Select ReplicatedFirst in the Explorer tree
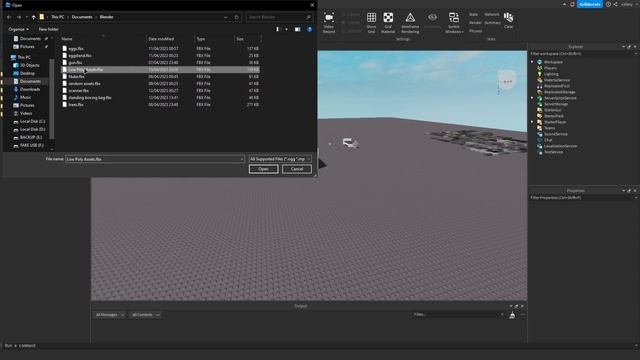The width and height of the screenshot is (640, 360). click(x=557, y=86)
